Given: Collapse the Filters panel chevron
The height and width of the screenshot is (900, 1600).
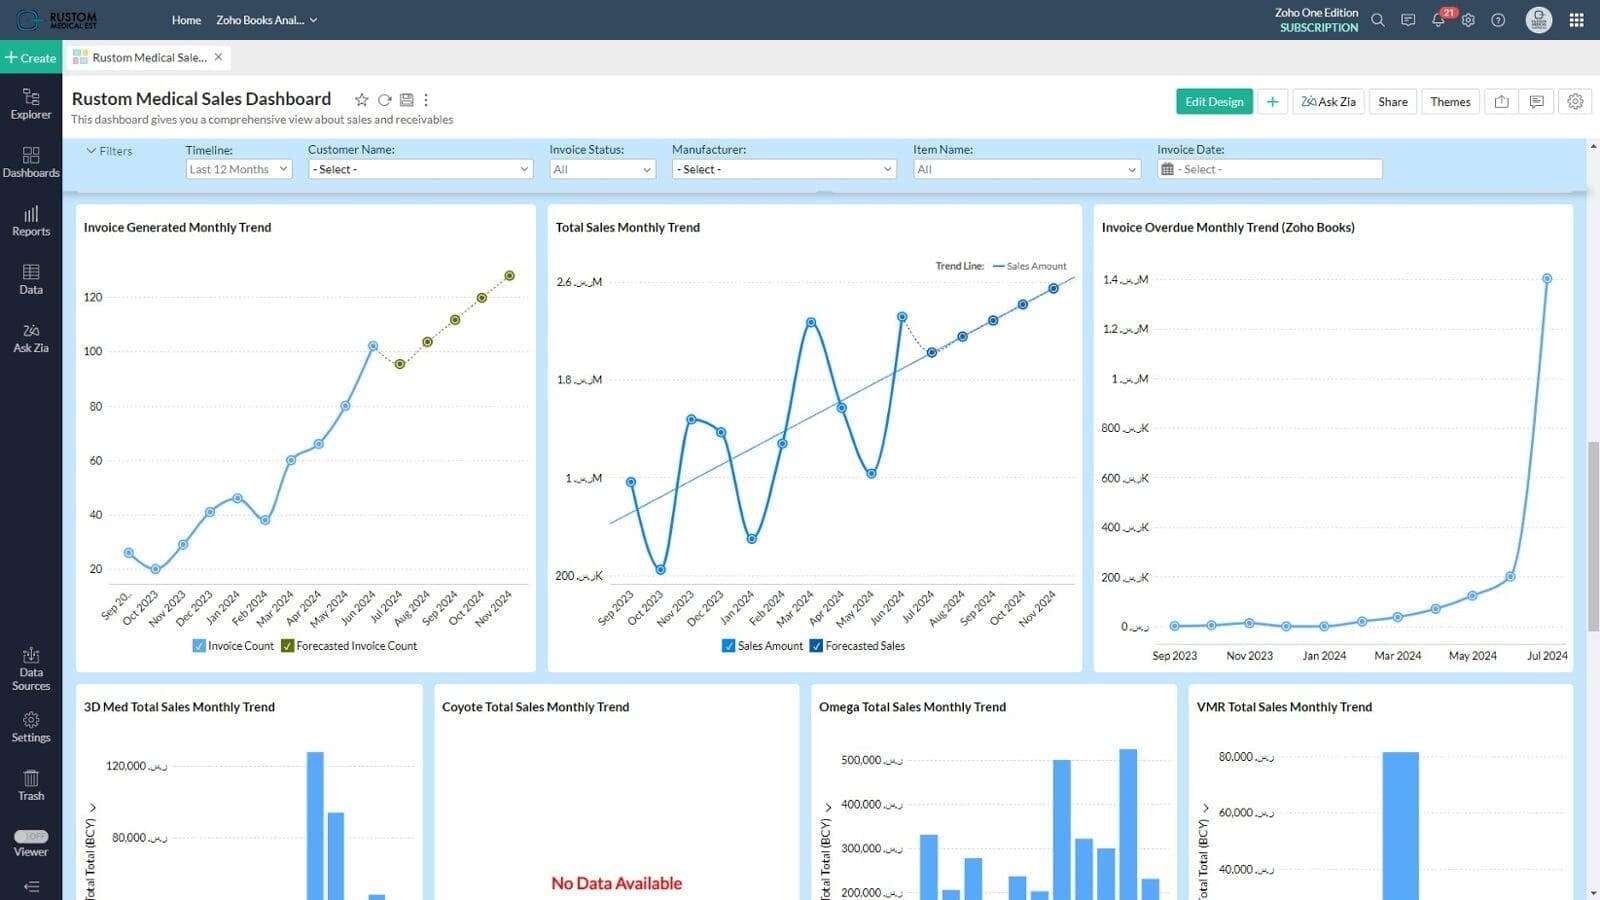Looking at the screenshot, I should (x=91, y=151).
